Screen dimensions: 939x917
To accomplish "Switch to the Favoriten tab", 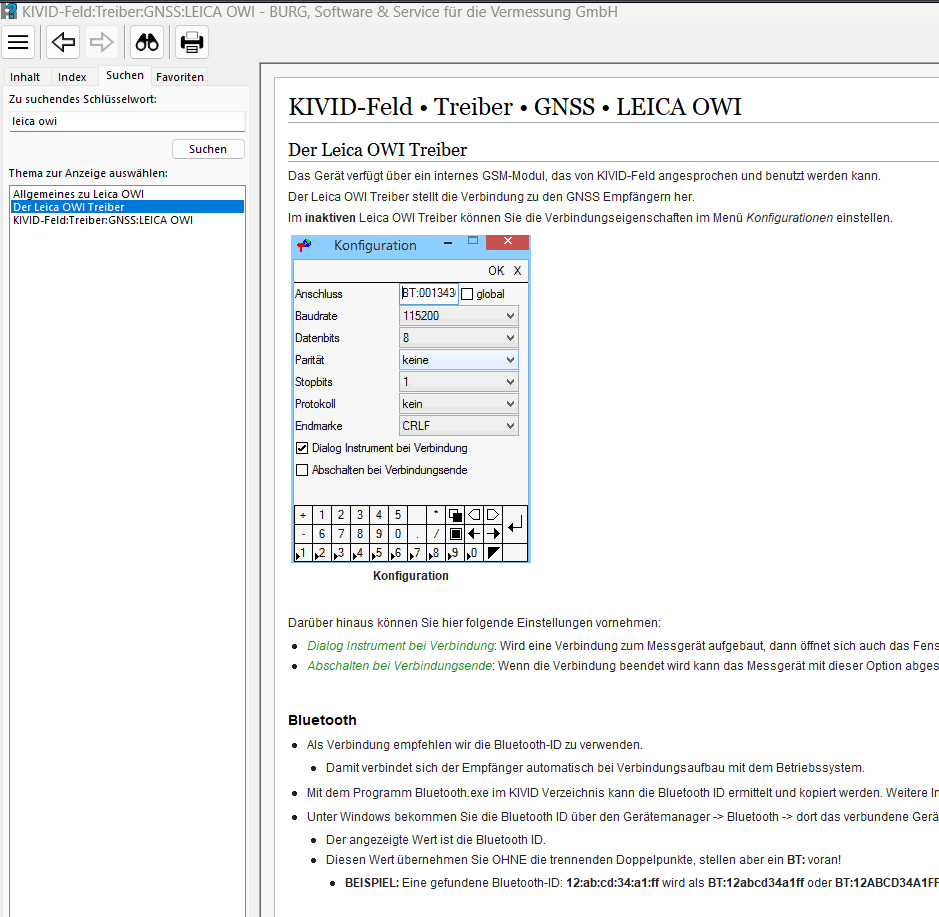I will coord(180,77).
